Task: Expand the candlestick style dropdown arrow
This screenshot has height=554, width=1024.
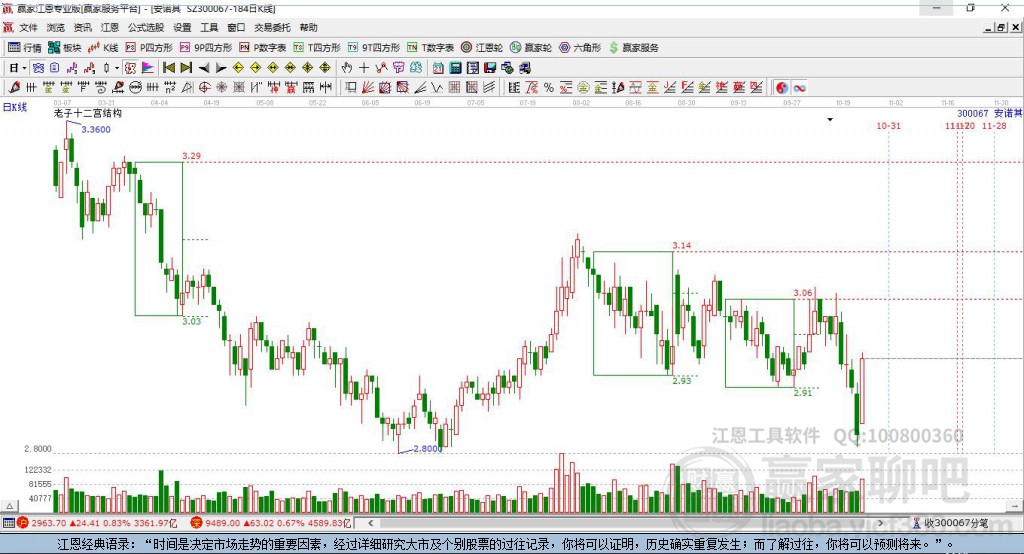Action: pos(117,68)
